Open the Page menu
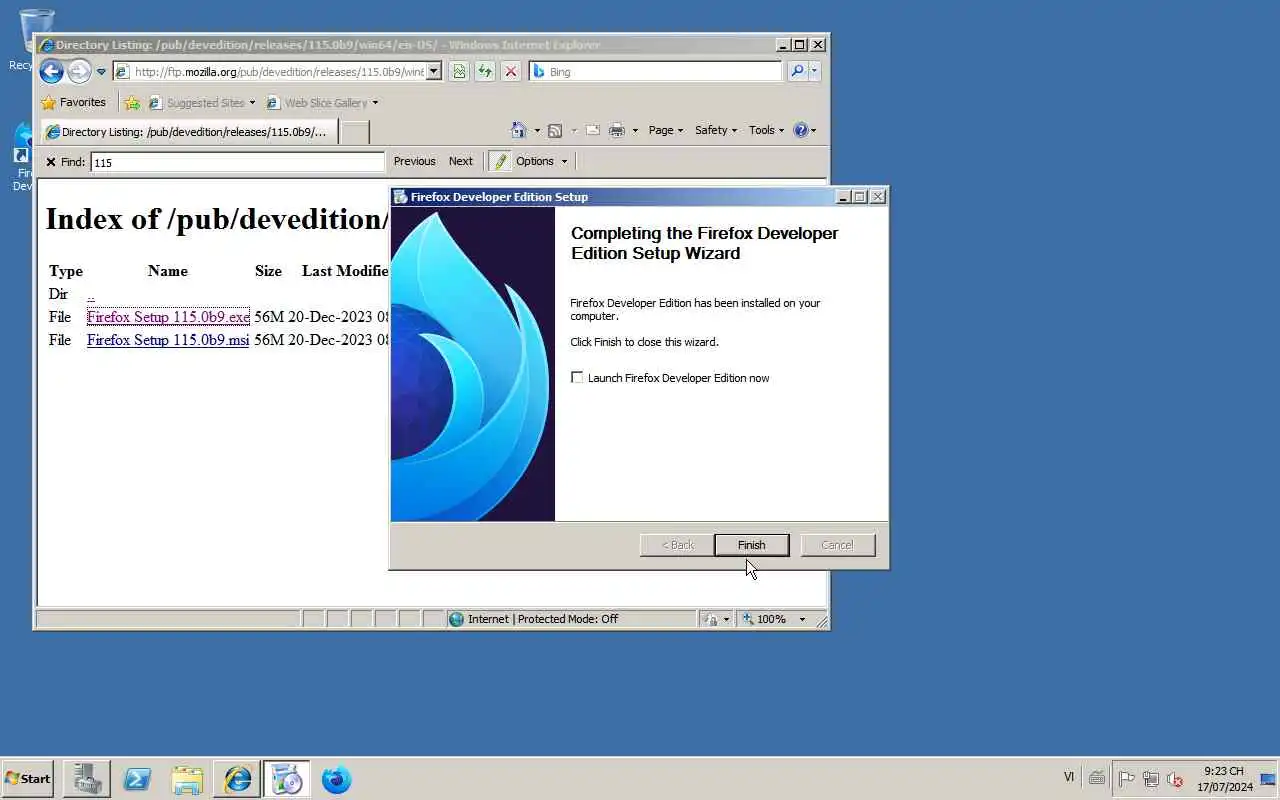This screenshot has height=800, width=1280. 665,130
